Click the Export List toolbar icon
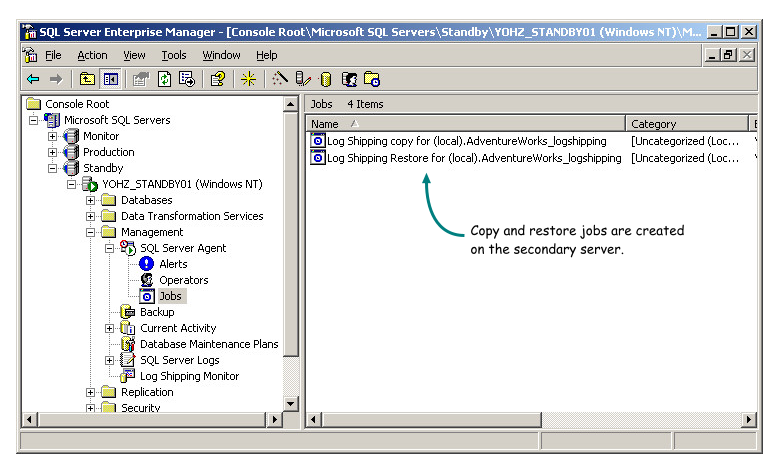The image size is (767, 475). click(x=187, y=79)
